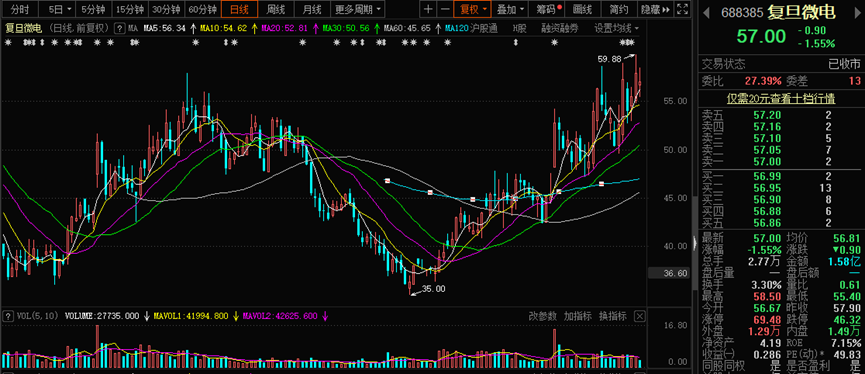Viewport: 865px width, 374px height.
Task: Toggle the 融资融券 overlay label
Action: [559, 28]
